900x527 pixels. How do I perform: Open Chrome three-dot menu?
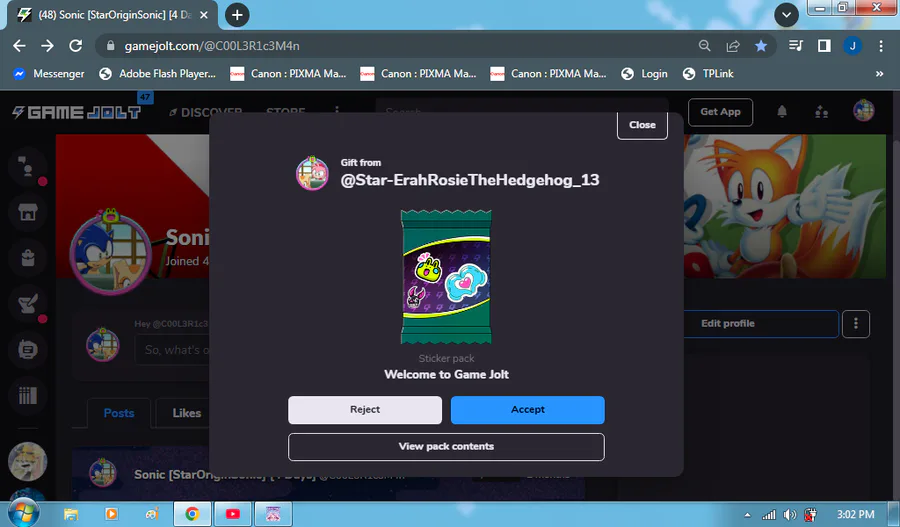click(x=881, y=46)
